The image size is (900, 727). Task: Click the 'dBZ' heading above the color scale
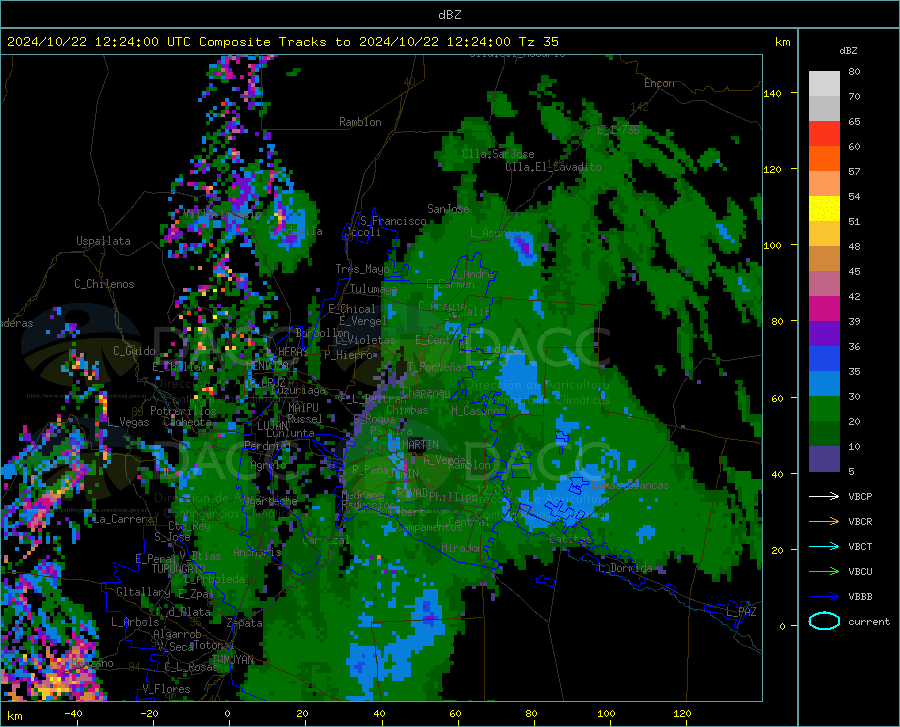tap(848, 50)
